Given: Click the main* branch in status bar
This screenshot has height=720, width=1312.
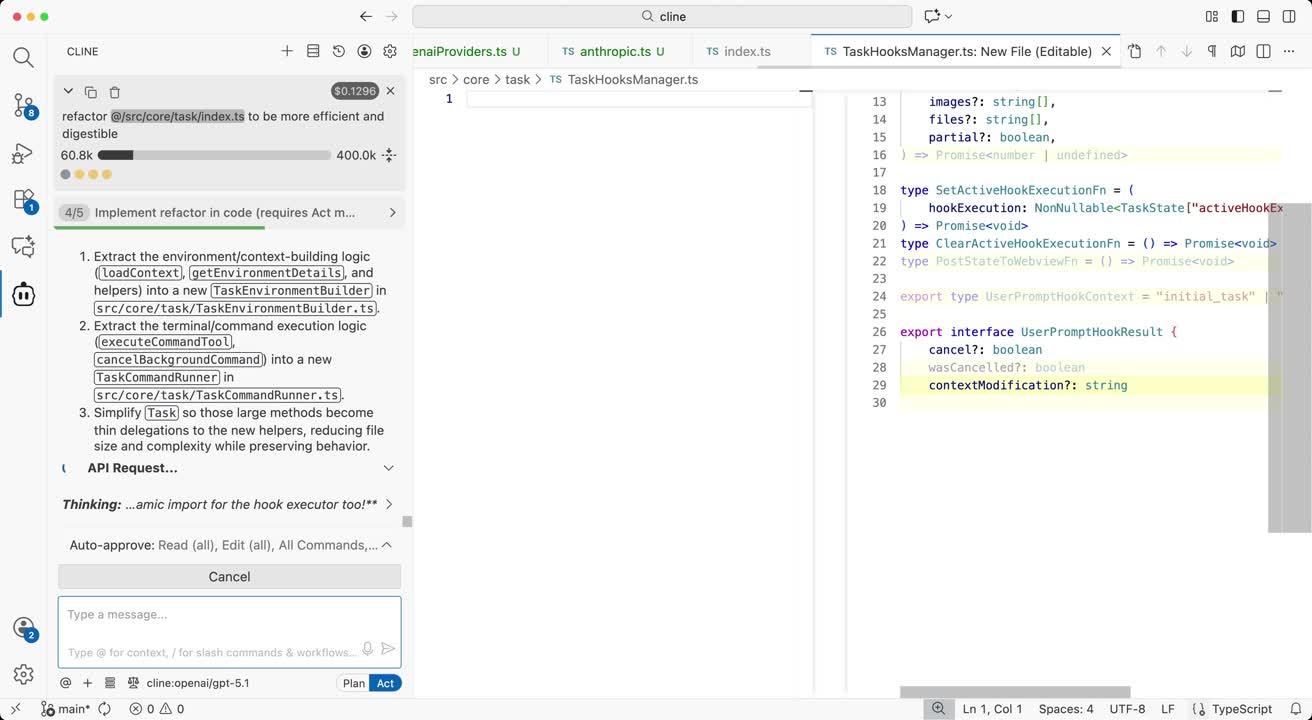Looking at the screenshot, I should pos(65,709).
